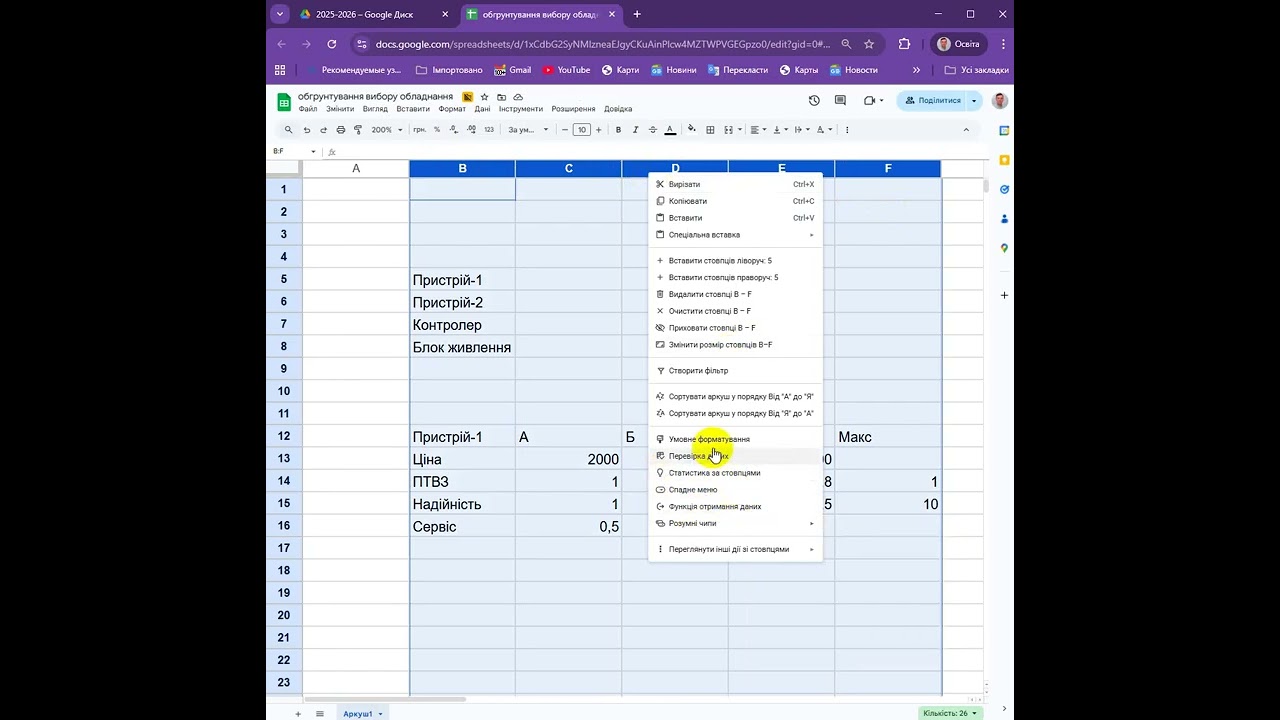
Task: Format selection as percent
Action: [437, 130]
